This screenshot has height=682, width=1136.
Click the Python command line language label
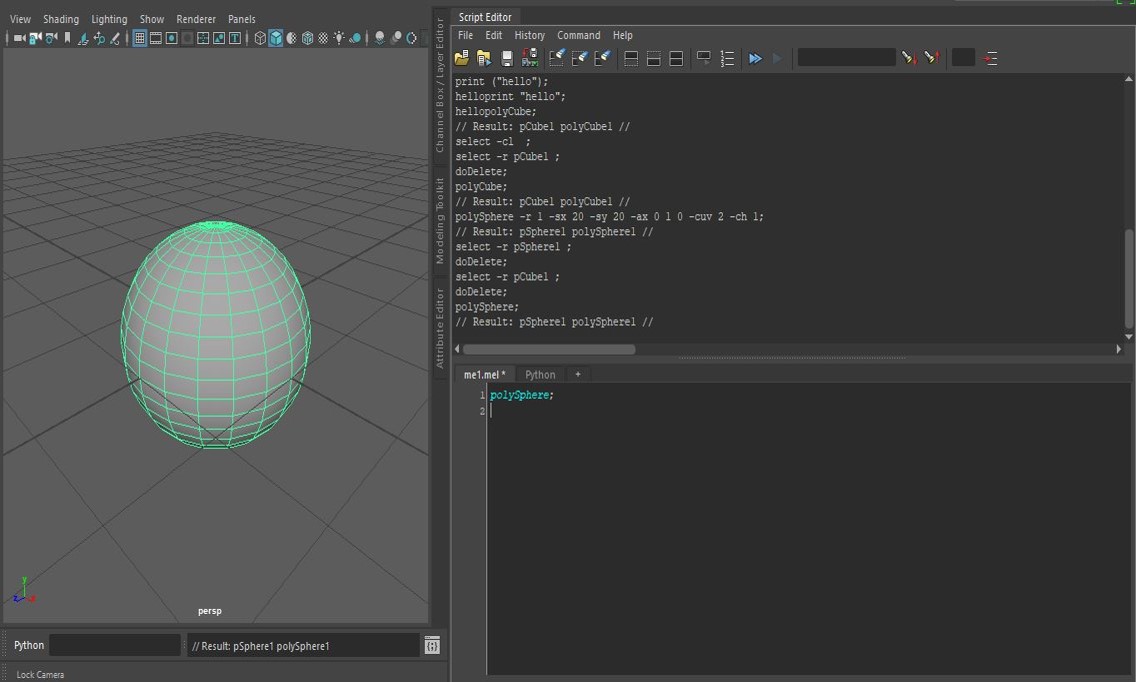point(29,646)
